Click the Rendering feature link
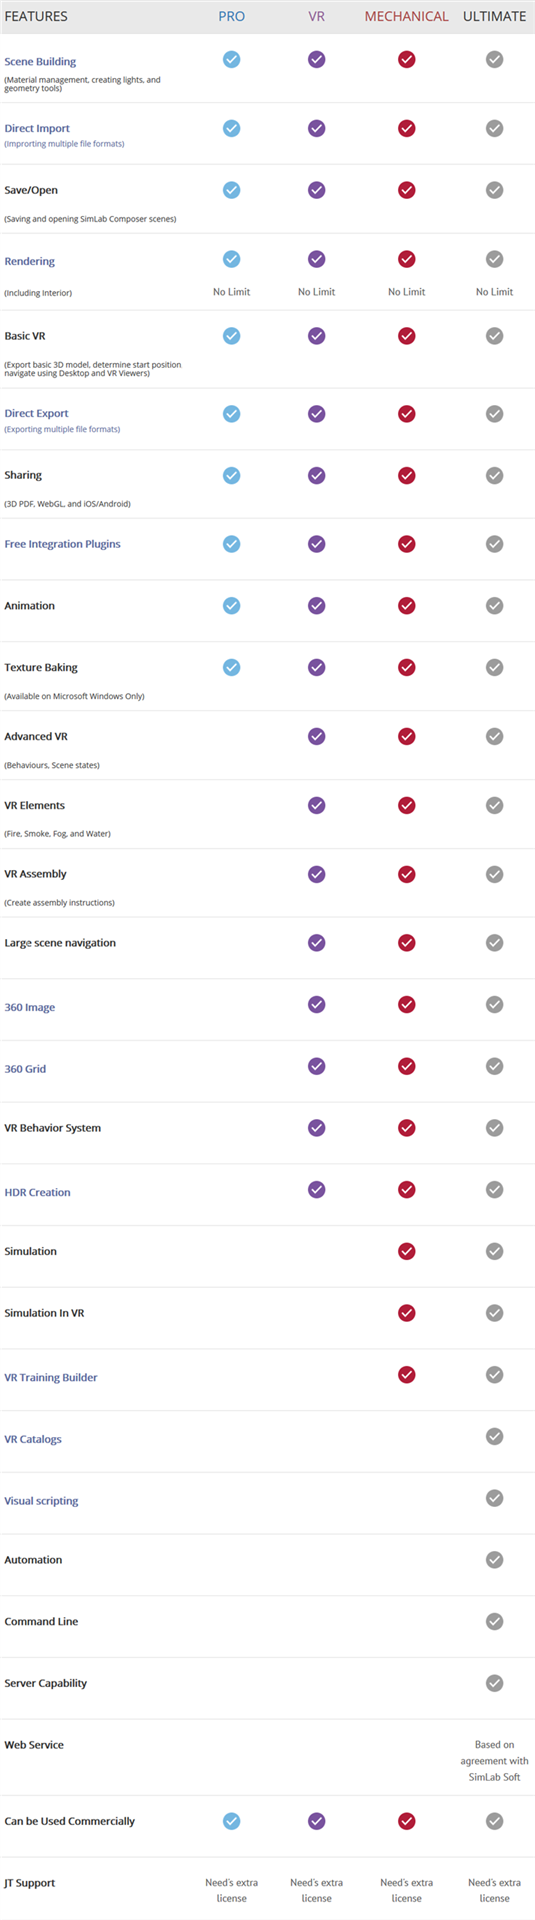 (30, 261)
